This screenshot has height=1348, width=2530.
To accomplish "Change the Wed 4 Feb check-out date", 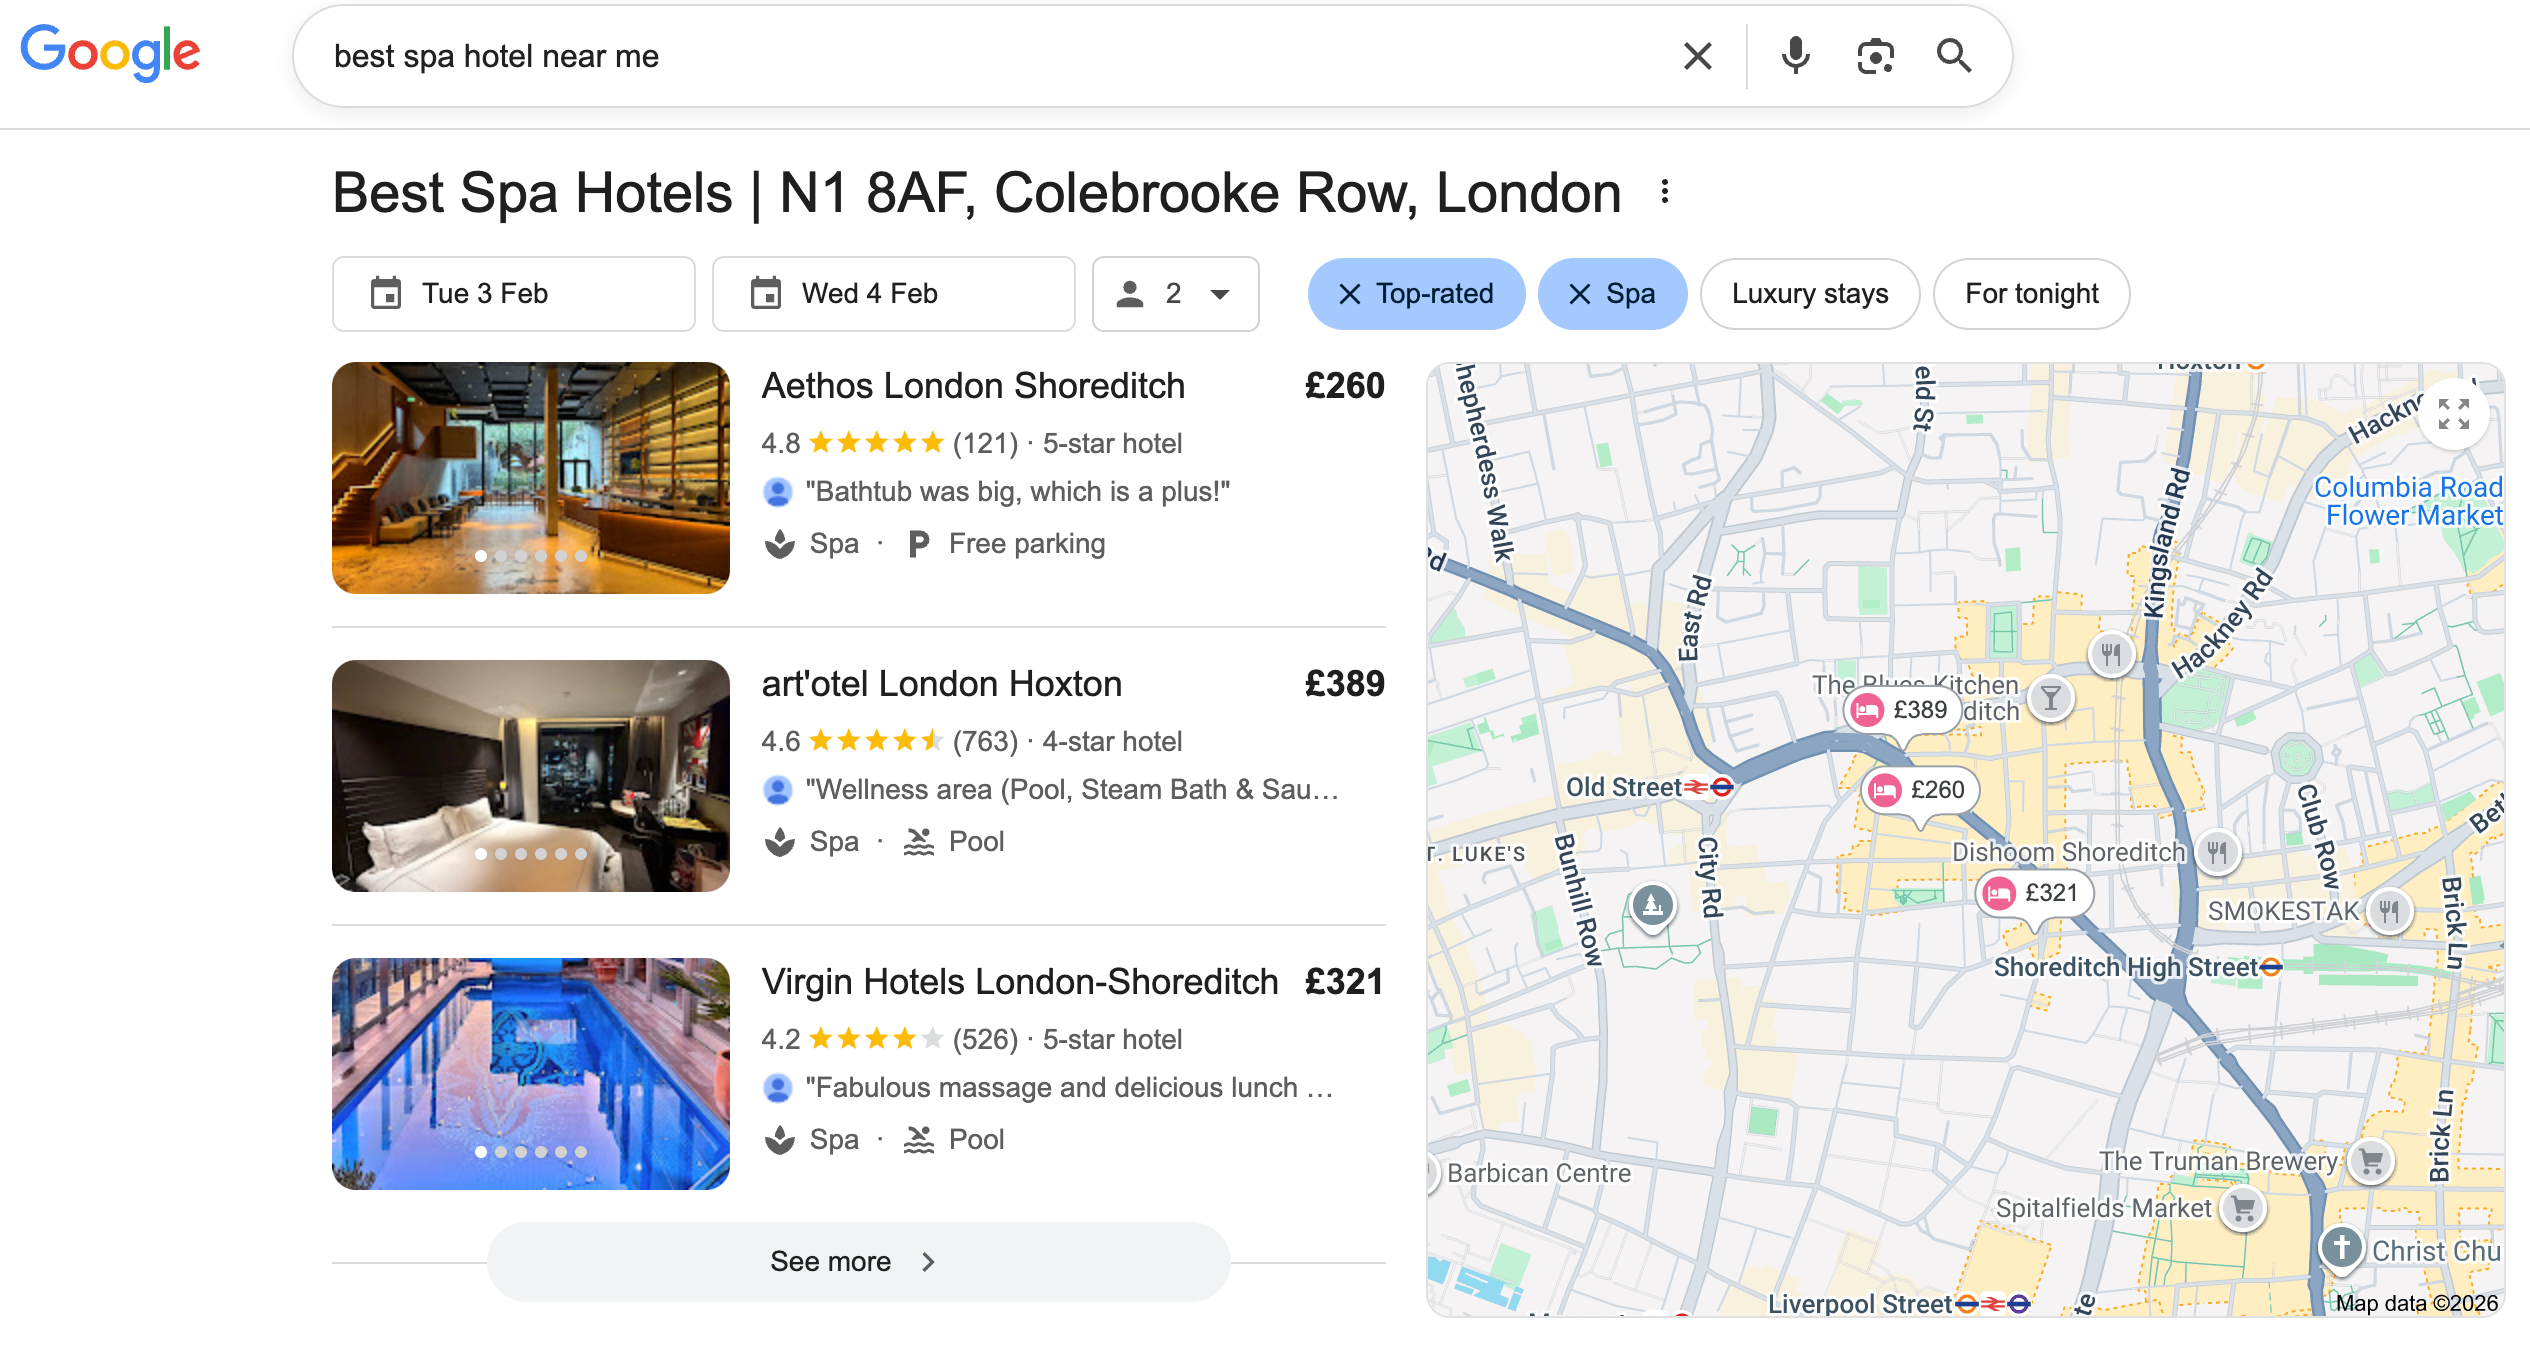I will coord(893,294).
